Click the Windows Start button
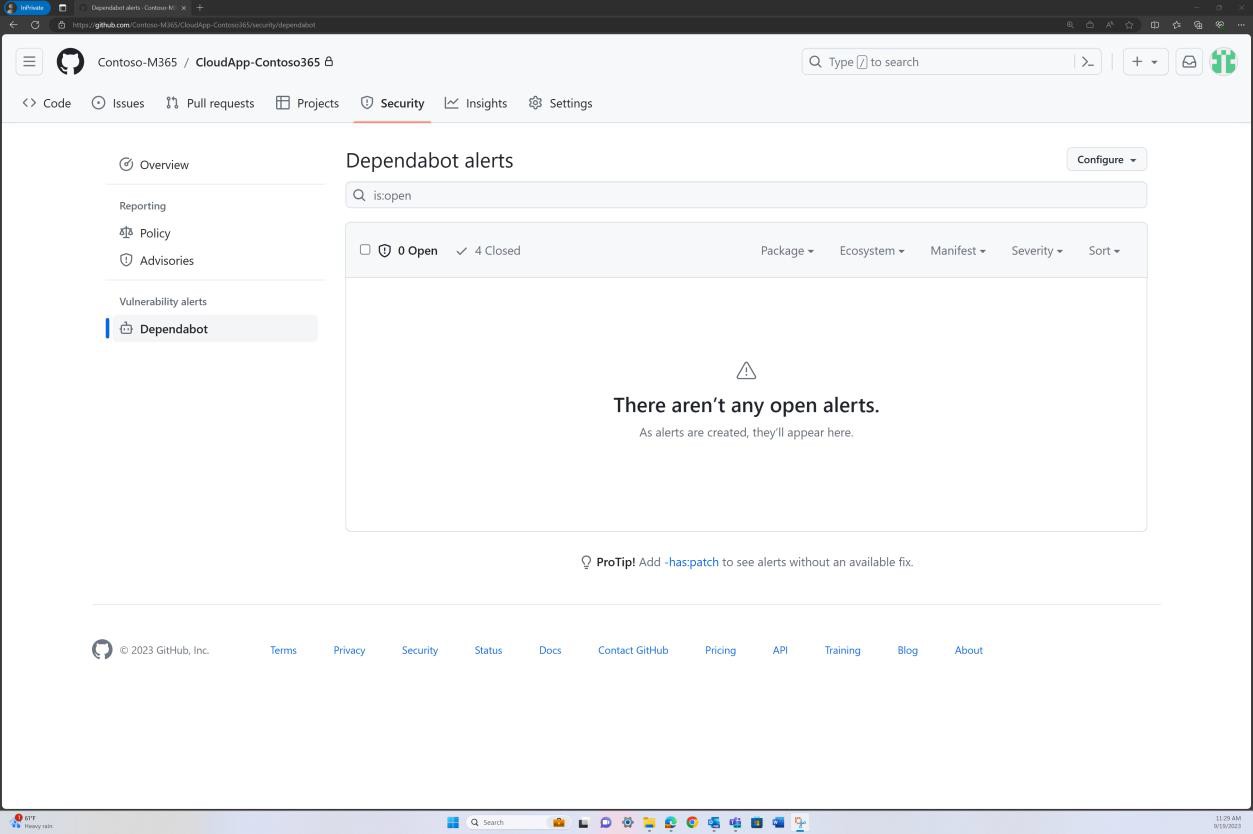 coord(452,822)
